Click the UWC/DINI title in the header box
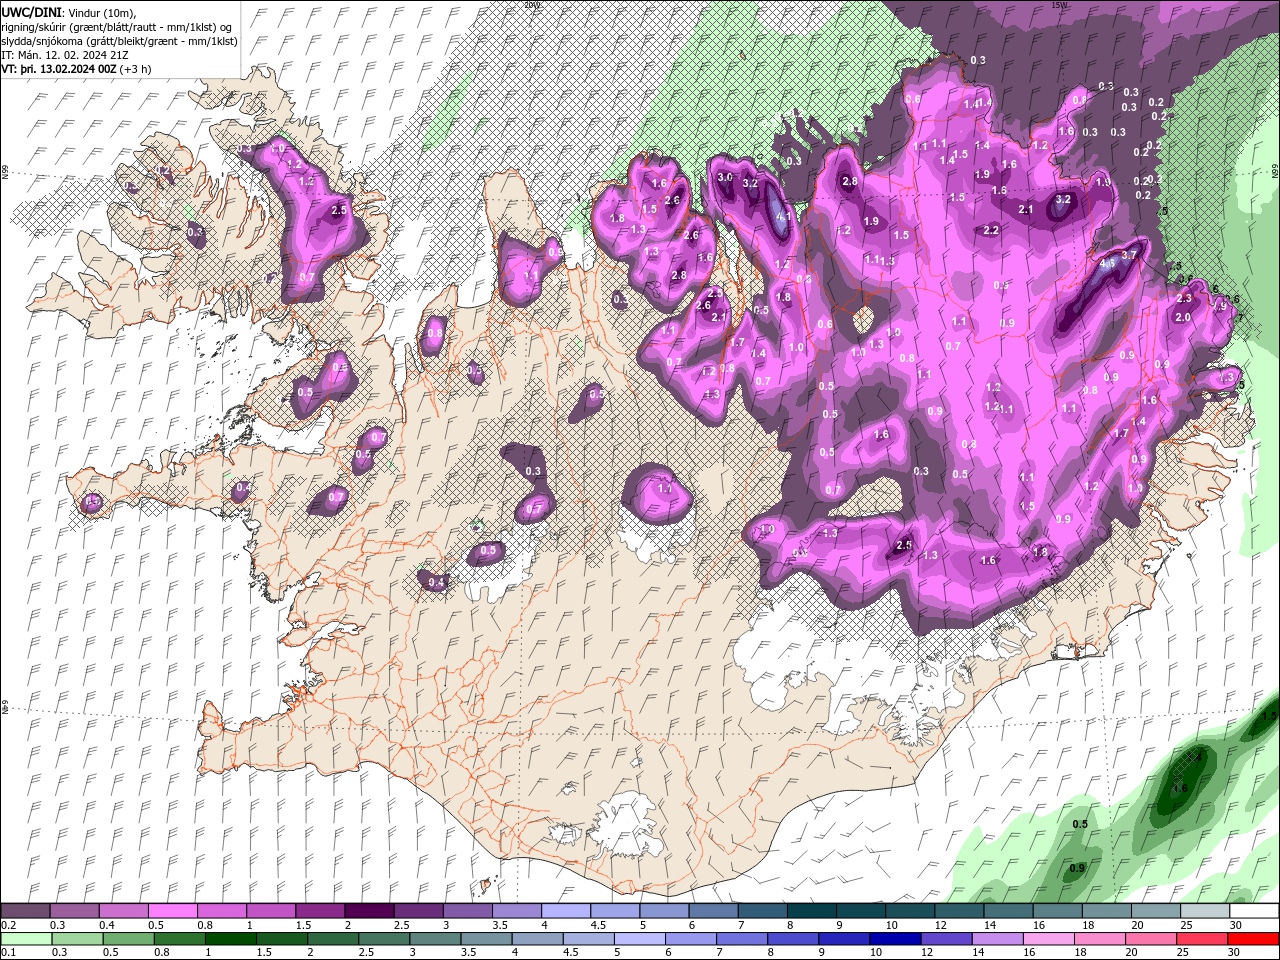 tap(33, 11)
